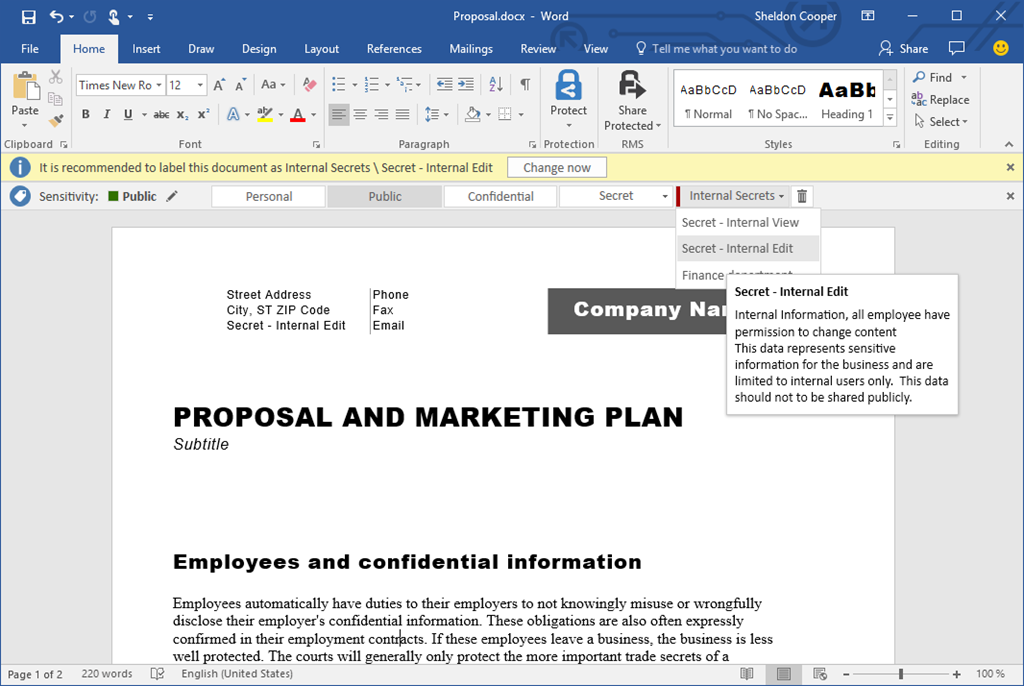The image size is (1024, 686).
Task: Click the Protect lock icon
Action: click(568, 87)
